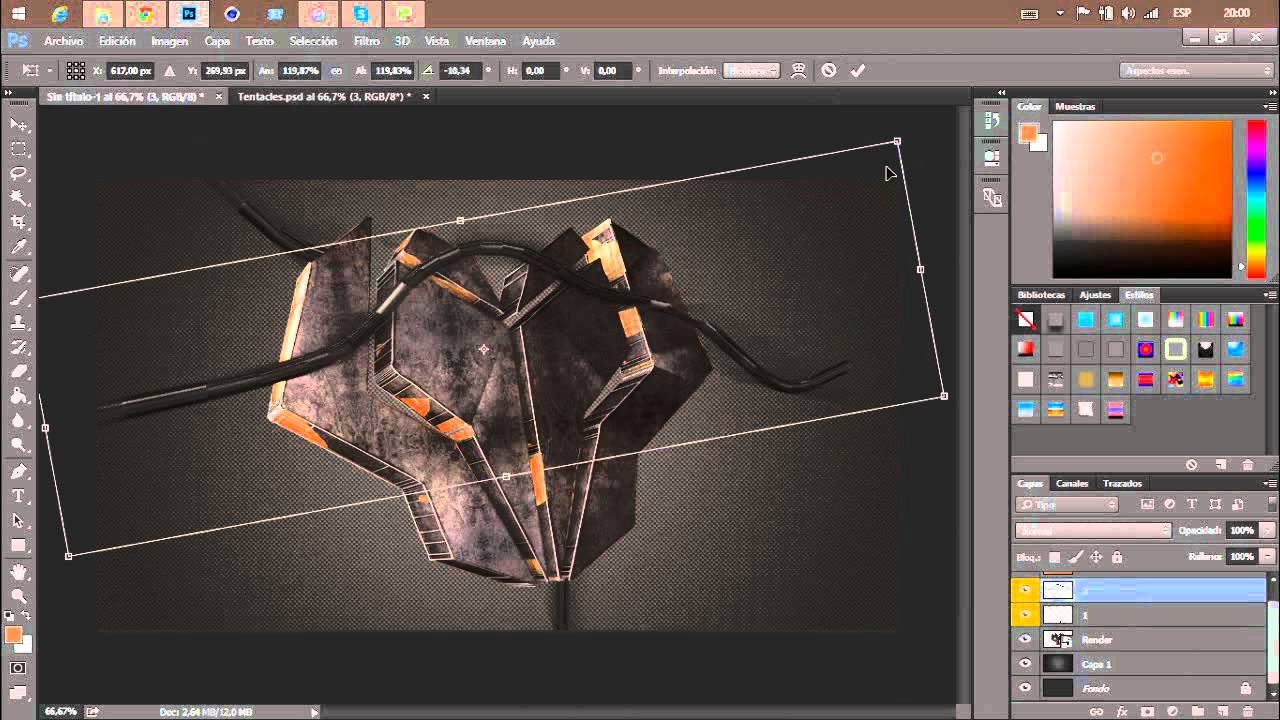Screen dimensions: 1280x720
Task: Switch to the Muestras tab
Action: click(x=1075, y=106)
